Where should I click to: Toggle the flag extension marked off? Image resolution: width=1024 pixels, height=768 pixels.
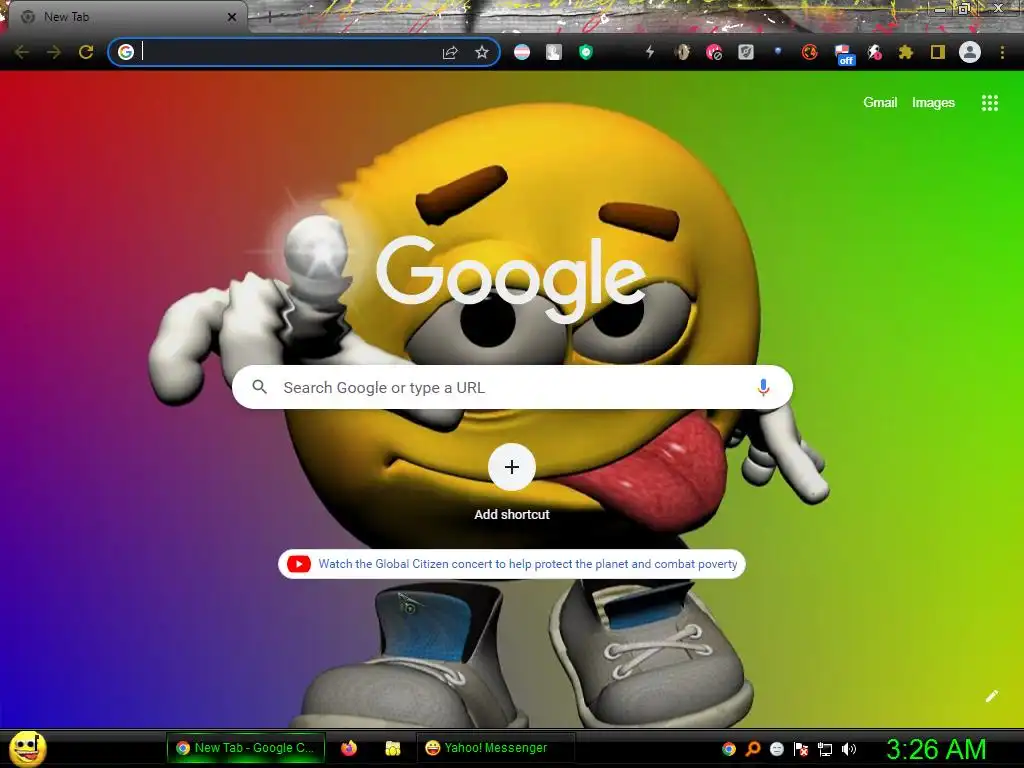coord(843,55)
